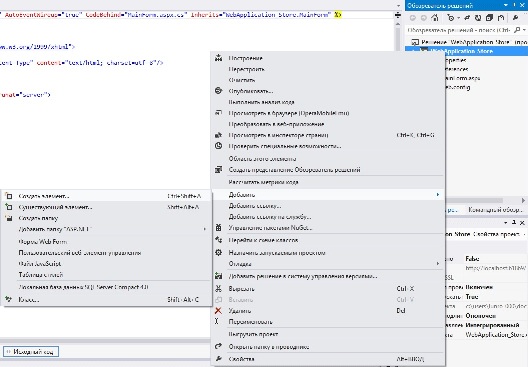Expand the Отладка (Debug) submenu arrow
The image size is (528, 367).
(x=438, y=263)
